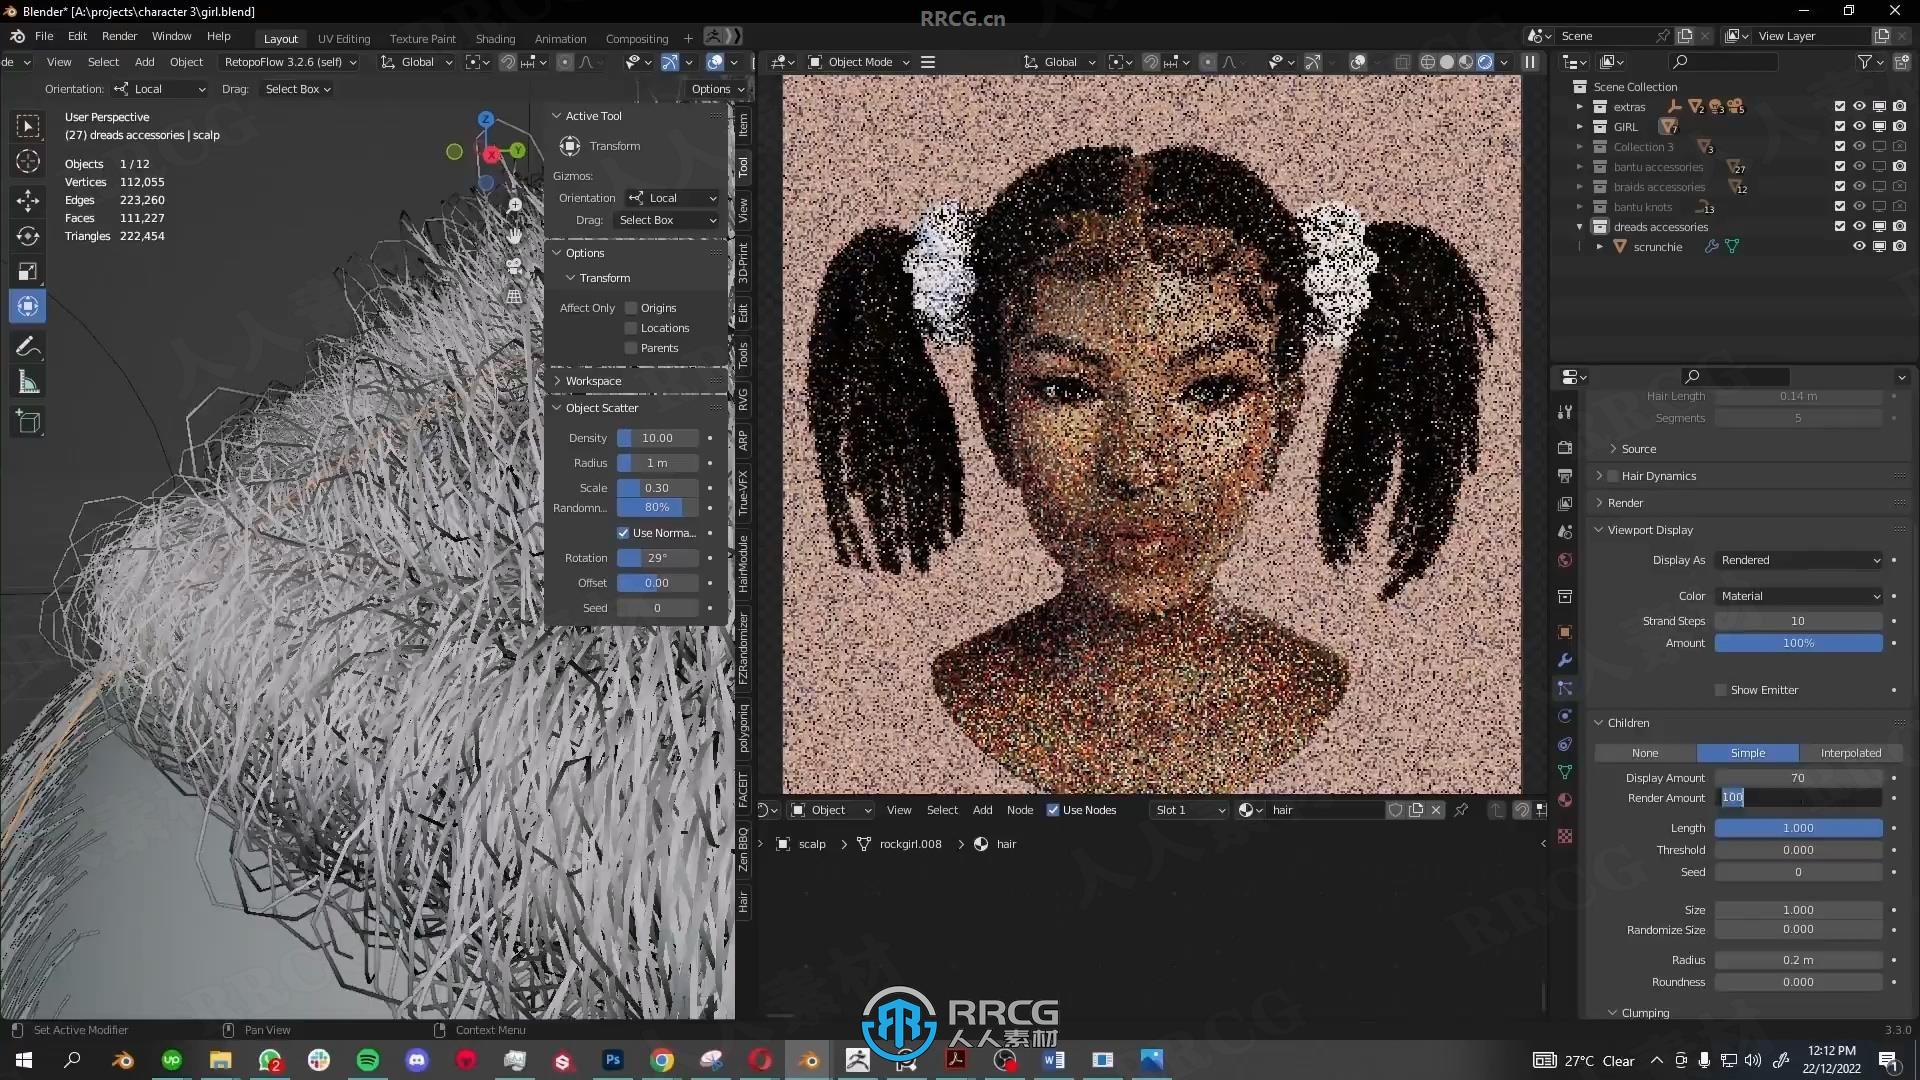
Task: Expand the Clumping section in hair settings
Action: click(x=1644, y=1011)
